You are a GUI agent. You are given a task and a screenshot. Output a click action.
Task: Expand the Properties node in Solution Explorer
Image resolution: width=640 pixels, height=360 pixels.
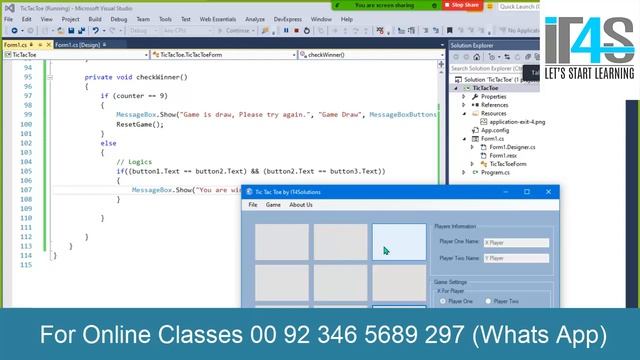(x=464, y=97)
